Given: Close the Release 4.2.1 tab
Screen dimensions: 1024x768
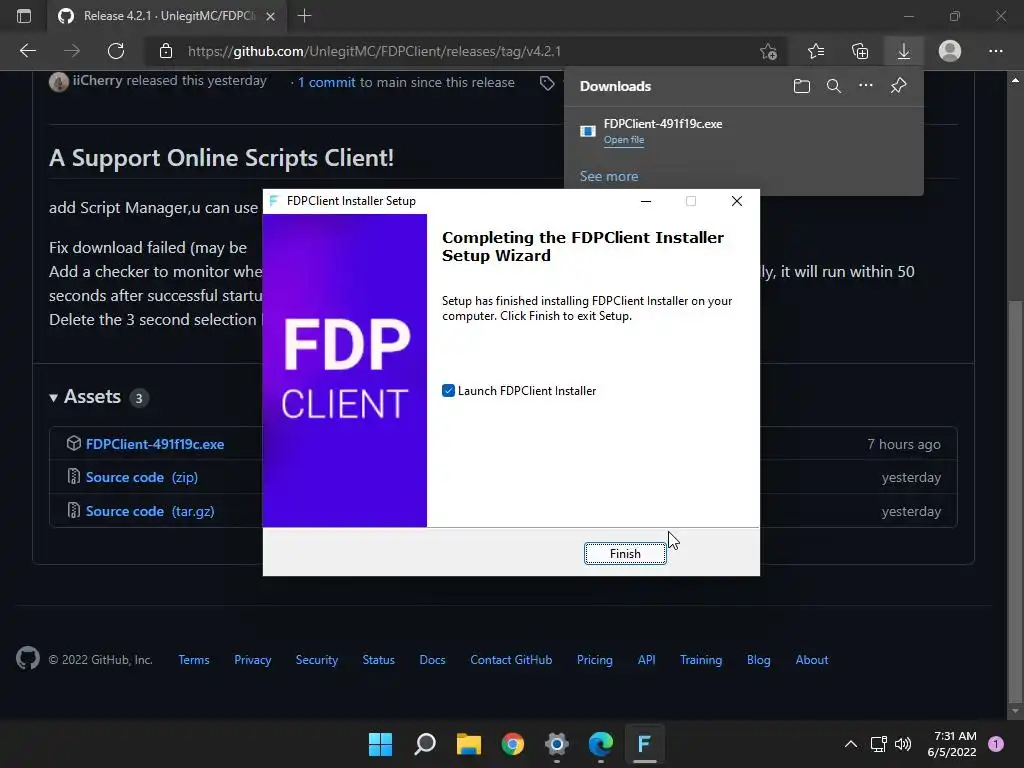Looking at the screenshot, I should pos(270,16).
